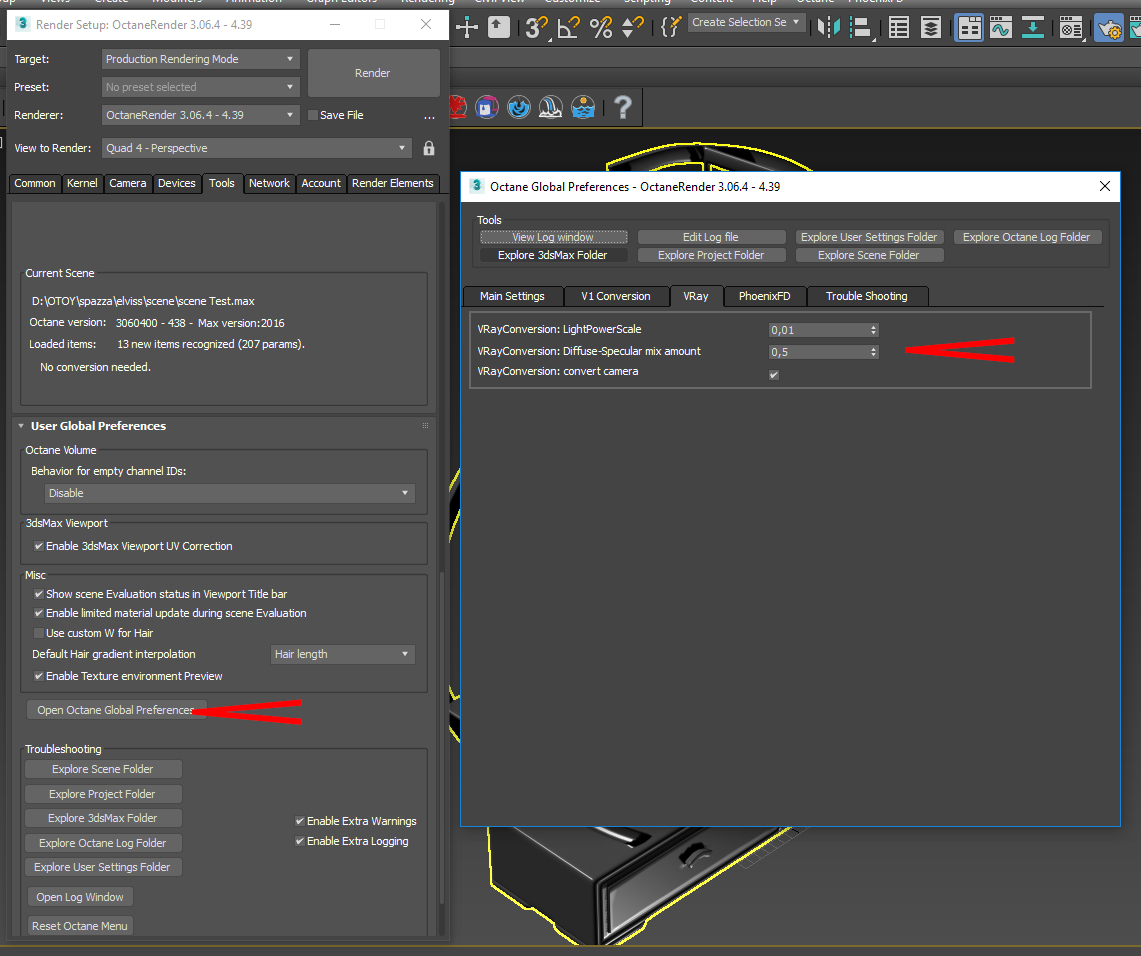Toggle Enable 3dsMax Viewport UV Correction

(39, 546)
